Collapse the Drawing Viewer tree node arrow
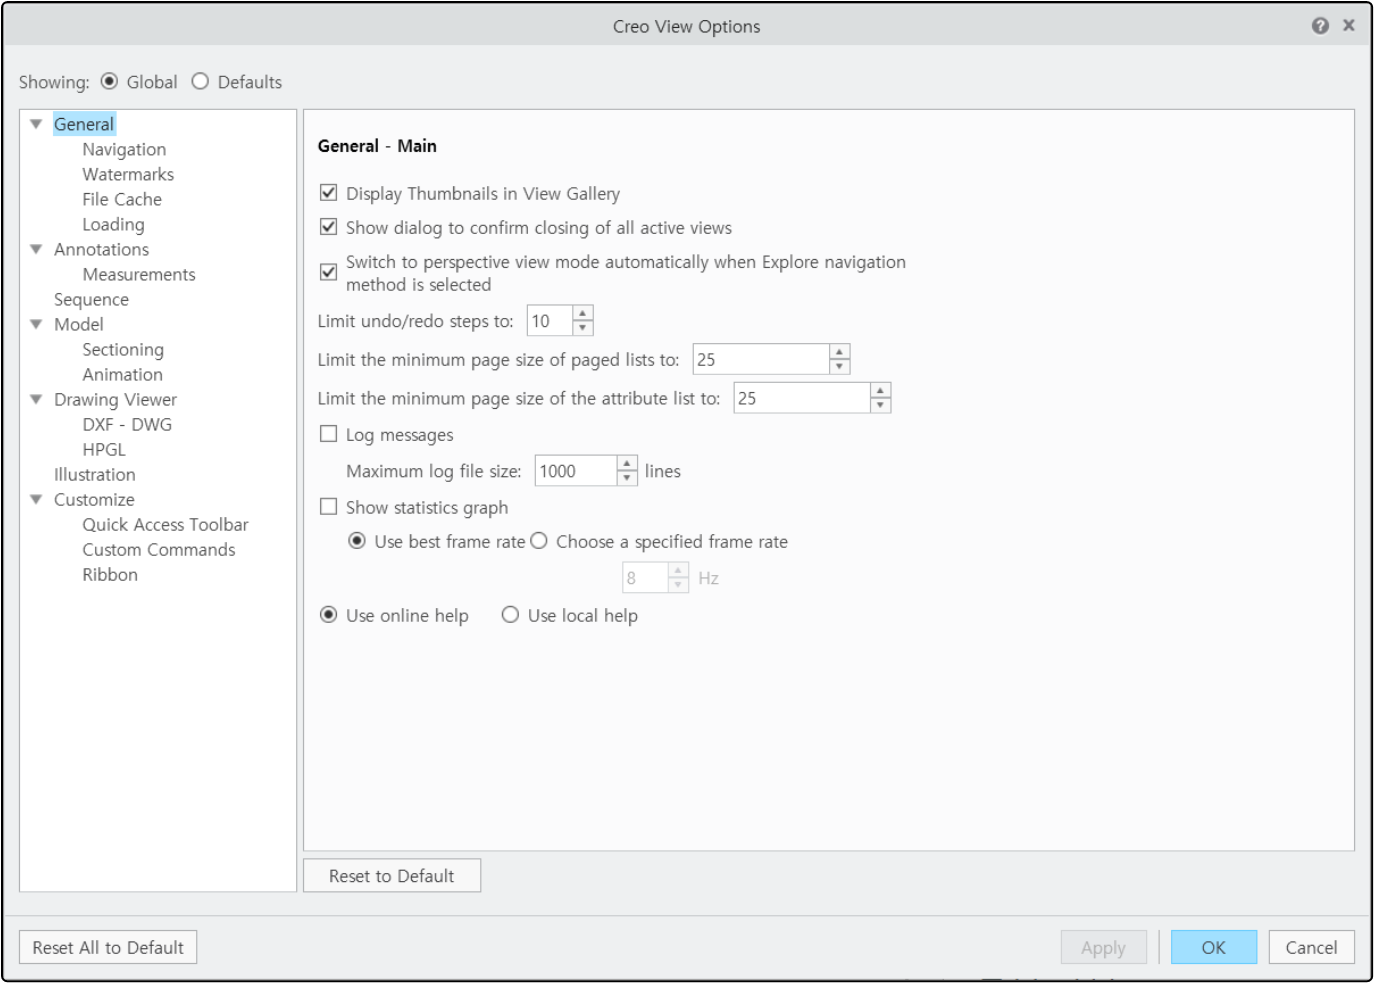The height and width of the screenshot is (983, 1374). [x=36, y=399]
